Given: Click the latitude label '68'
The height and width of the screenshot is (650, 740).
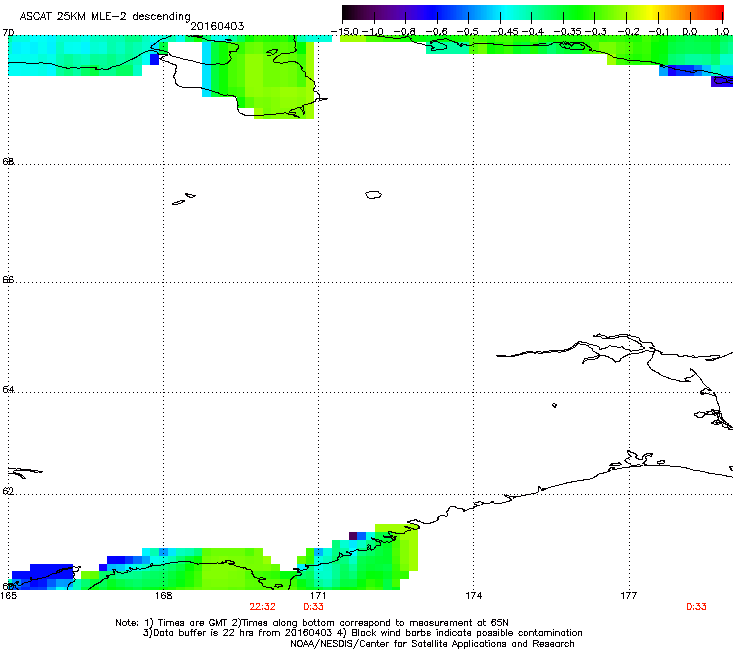Looking at the screenshot, I should click(8, 161).
